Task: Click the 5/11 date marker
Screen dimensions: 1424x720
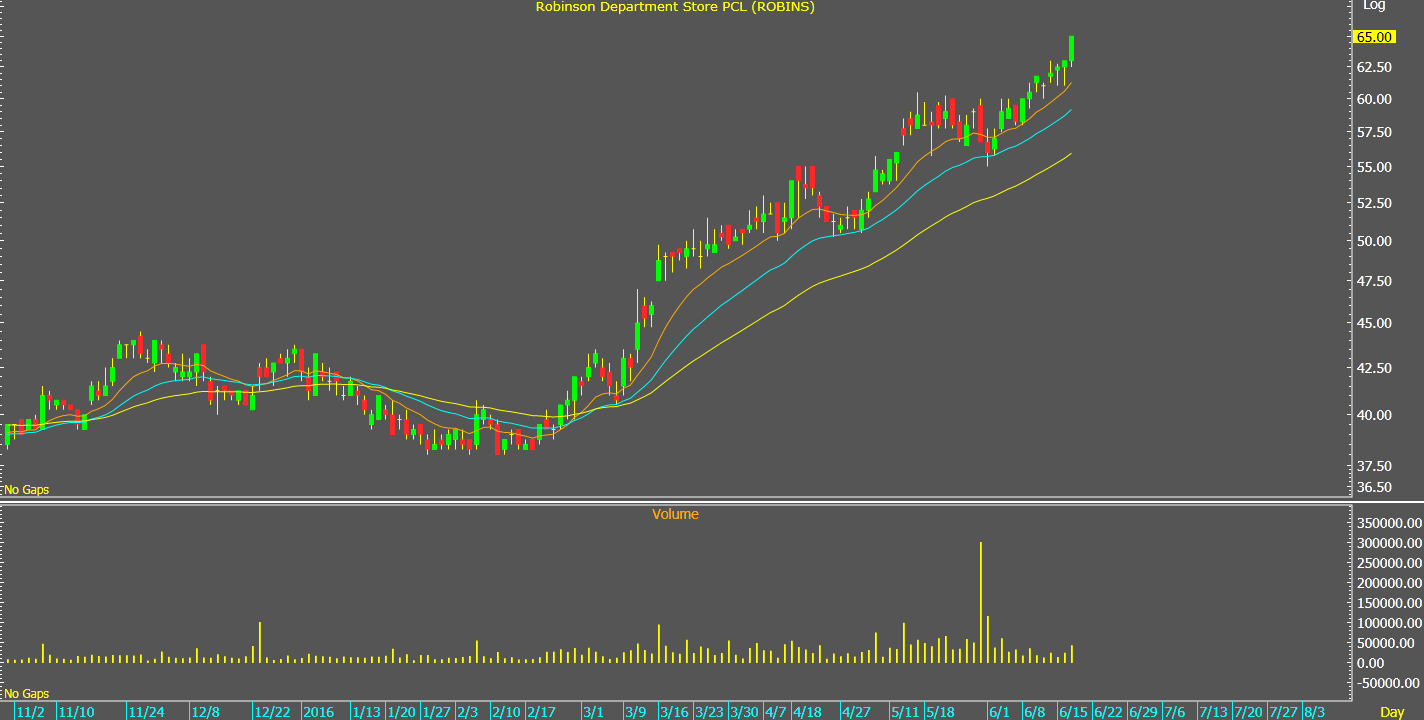Action: 906,712
